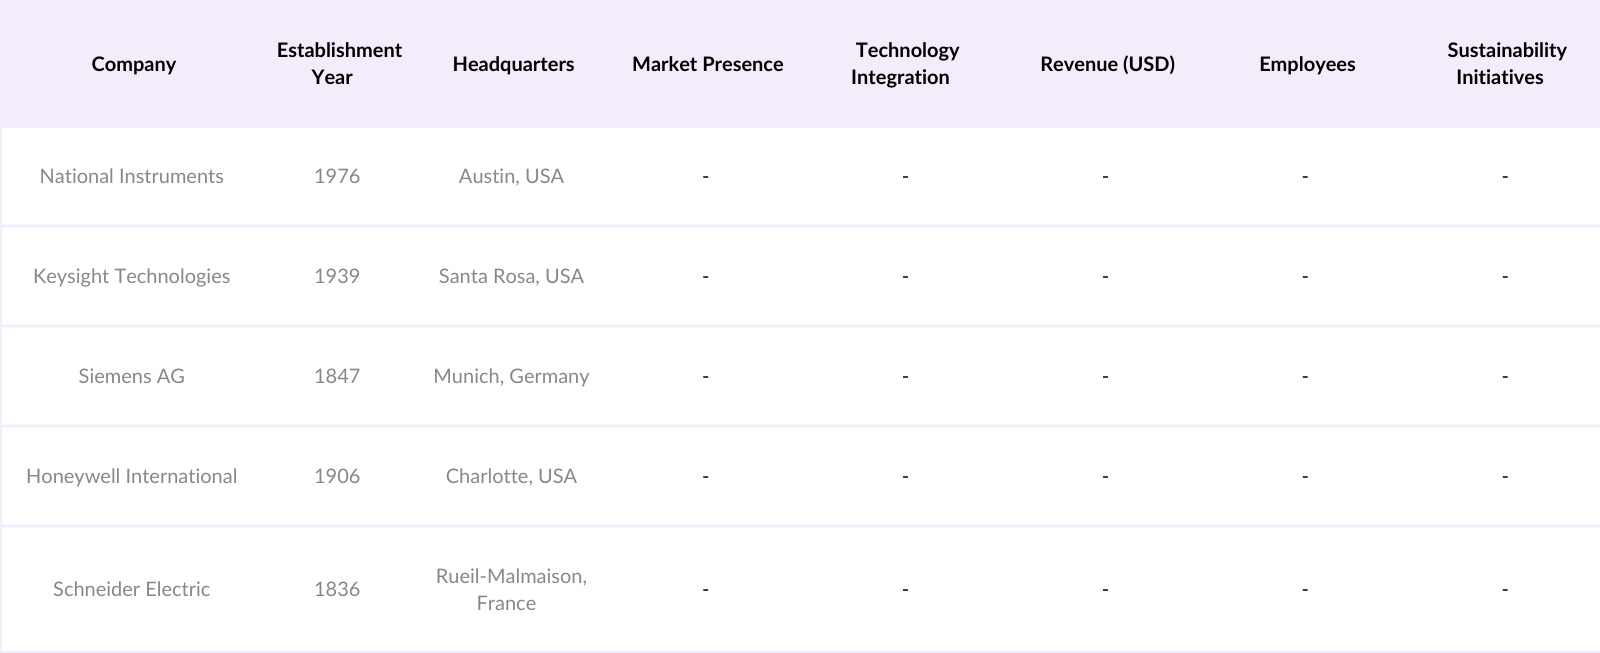The image size is (1600, 653).
Task: Select the Munich, Germany headquarters cell
Action: (511, 376)
